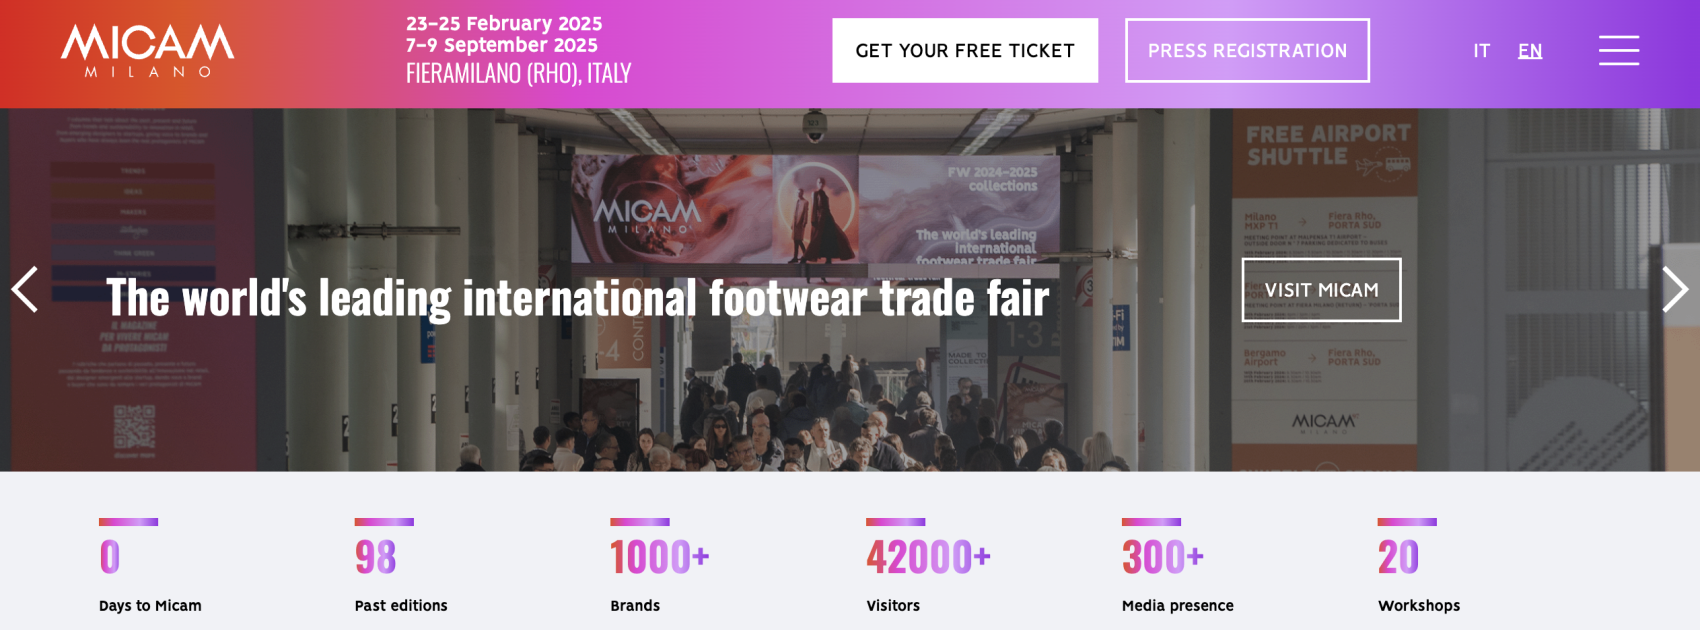
Task: Click the 98 Past editions statistic
Action: coord(401,566)
